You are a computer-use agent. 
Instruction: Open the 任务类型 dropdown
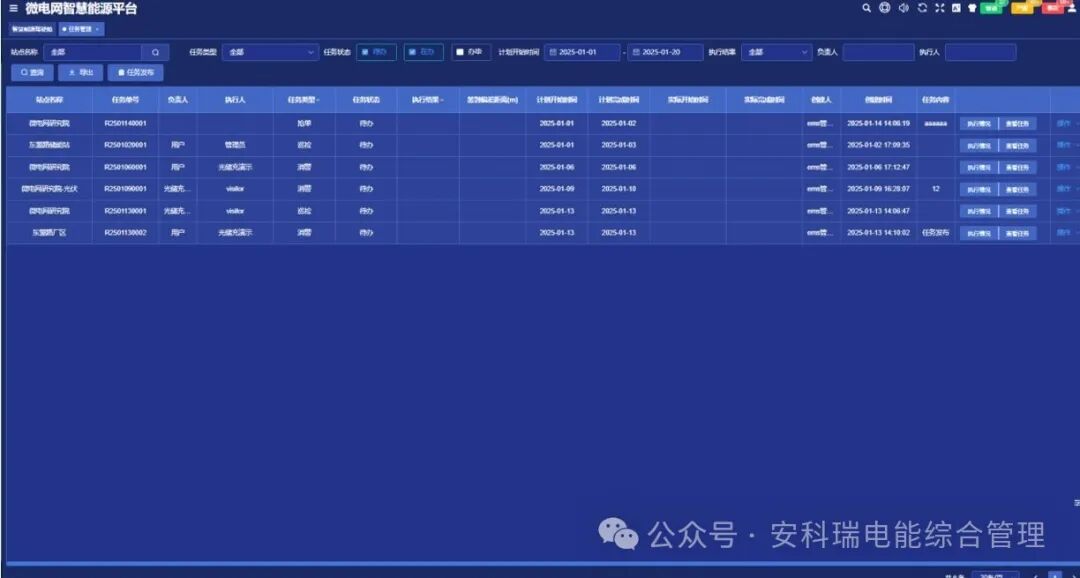[270, 51]
